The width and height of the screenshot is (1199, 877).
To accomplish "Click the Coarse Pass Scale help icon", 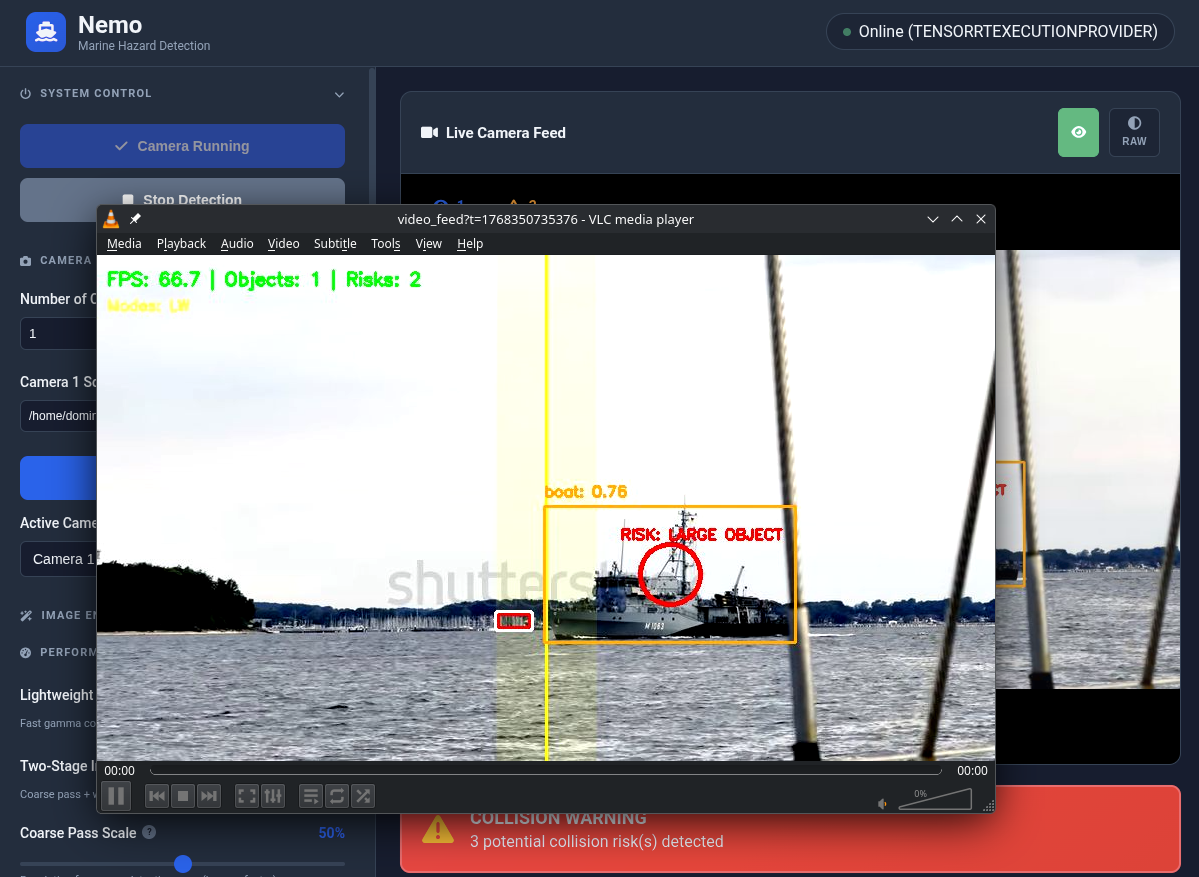I will (x=151, y=832).
